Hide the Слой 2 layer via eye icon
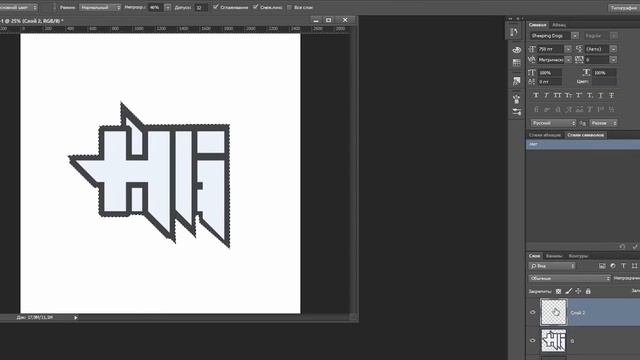Image resolution: width=640 pixels, height=360 pixels. (533, 313)
